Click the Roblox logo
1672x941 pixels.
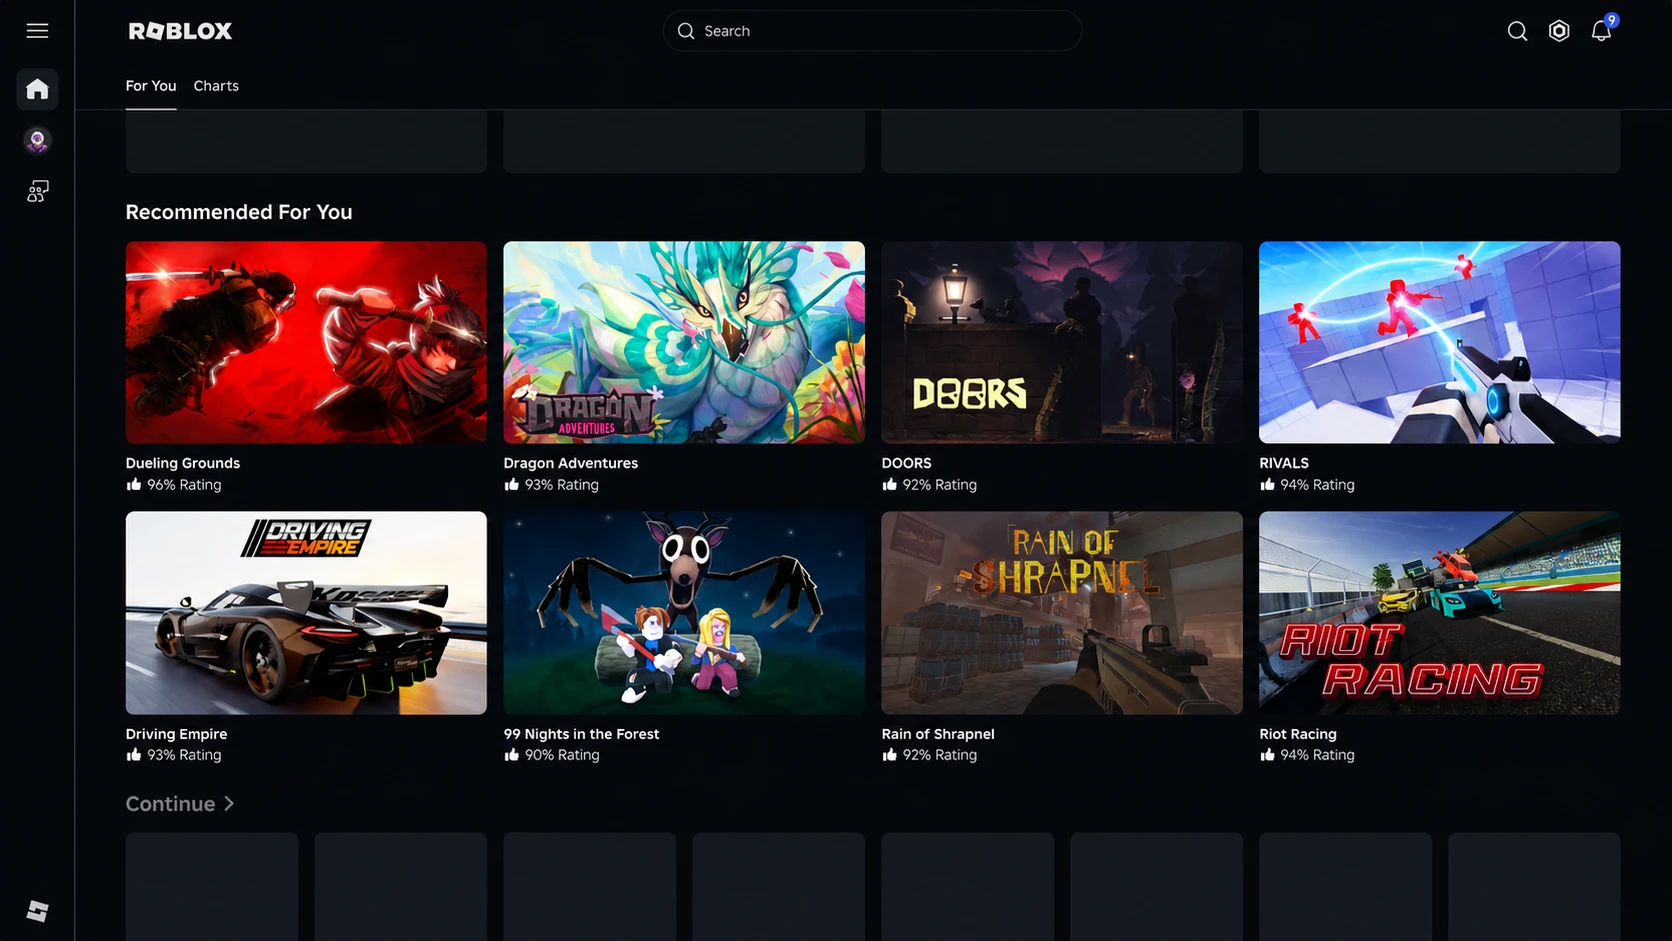[180, 31]
